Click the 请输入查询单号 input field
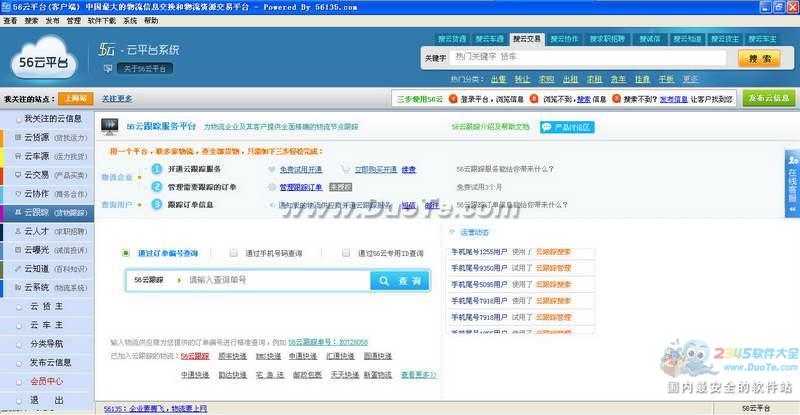The width and height of the screenshot is (800, 415). coord(278,280)
